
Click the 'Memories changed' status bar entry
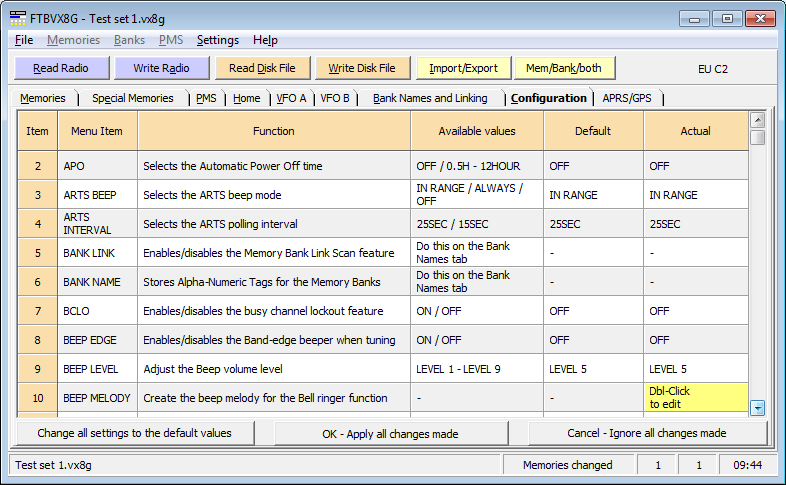(x=567, y=465)
